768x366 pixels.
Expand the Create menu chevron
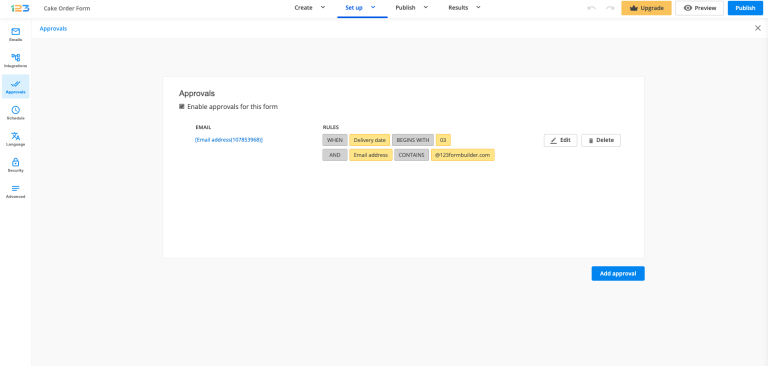pyautogui.click(x=323, y=7)
